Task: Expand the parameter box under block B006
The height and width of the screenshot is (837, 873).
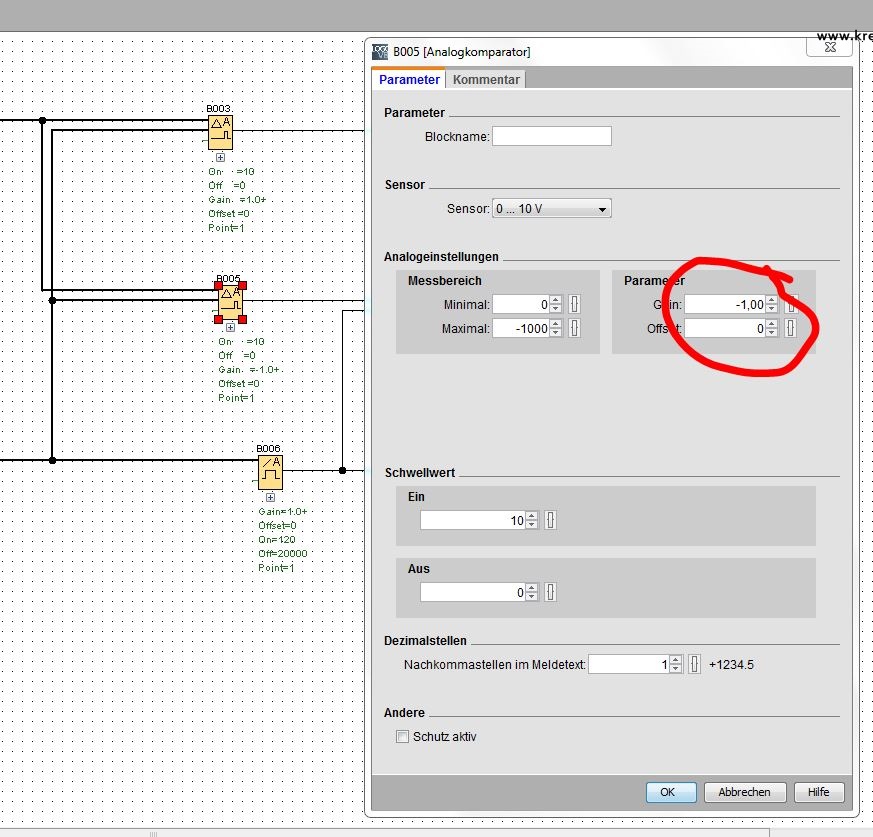Action: [x=270, y=497]
